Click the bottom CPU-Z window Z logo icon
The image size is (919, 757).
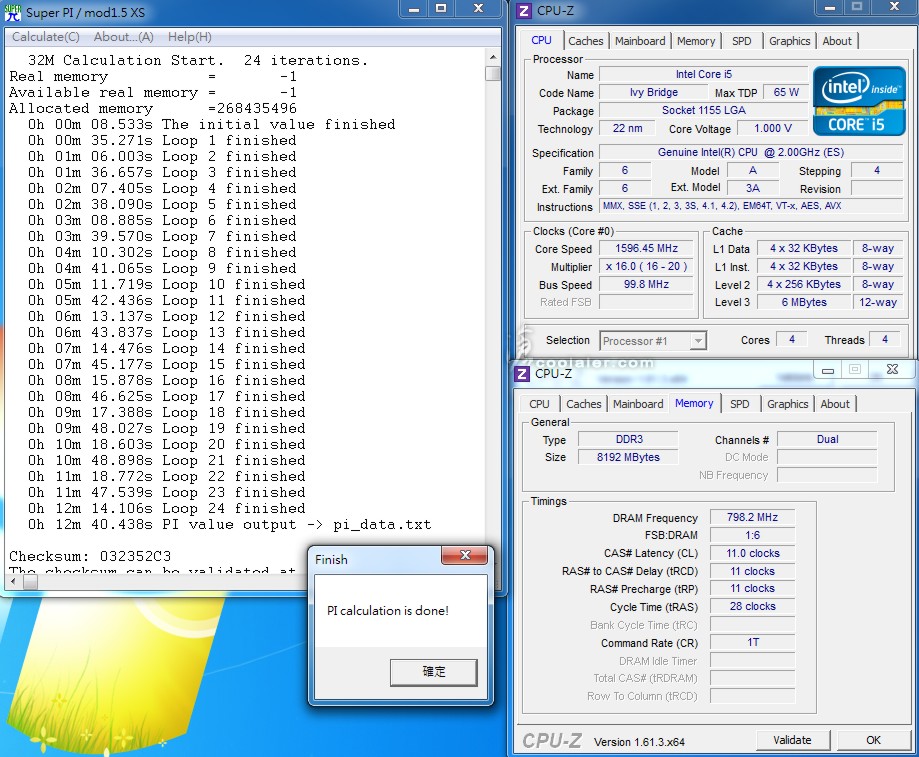point(522,373)
